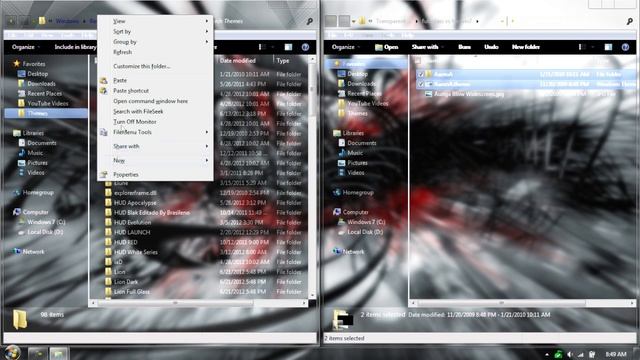Choose Search with FileSeek from context menu
Screen dimensions: 640x360
(x=138, y=111)
